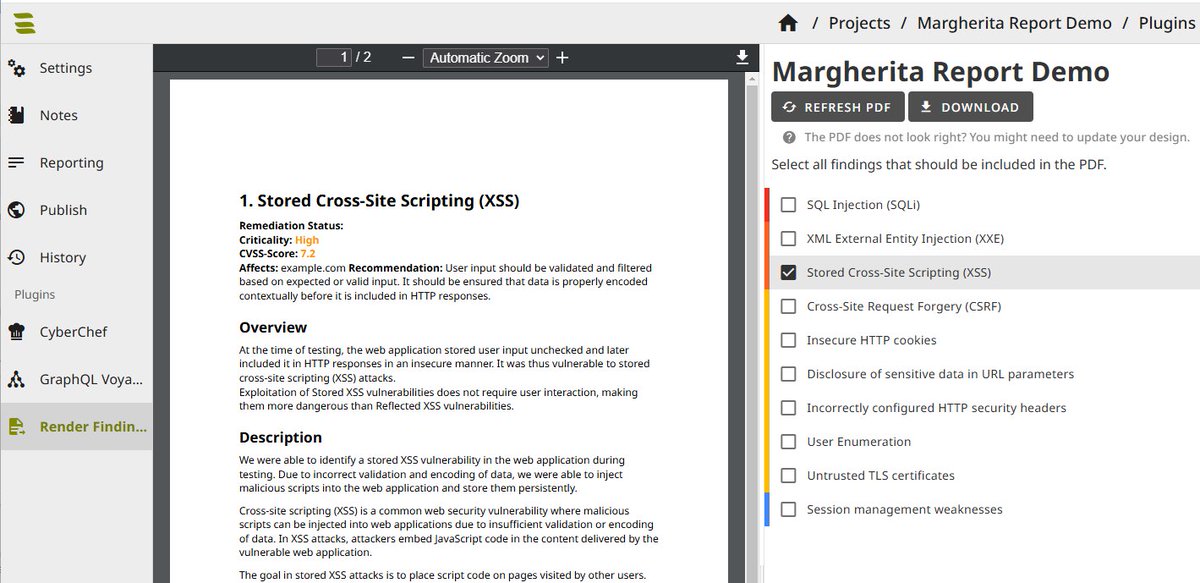
Task: Check the User Enumeration finding
Action: tap(788, 442)
